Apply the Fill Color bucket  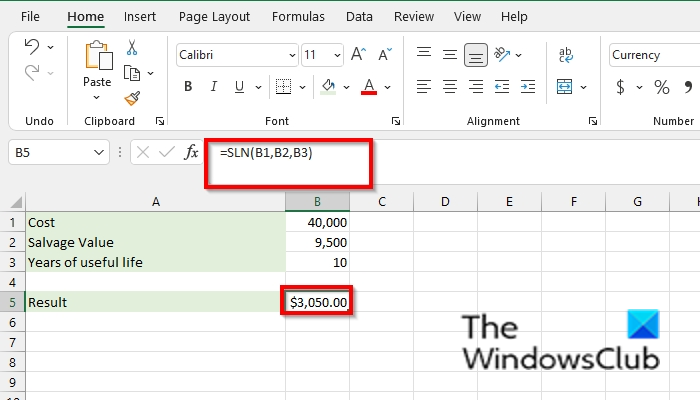[x=328, y=87]
